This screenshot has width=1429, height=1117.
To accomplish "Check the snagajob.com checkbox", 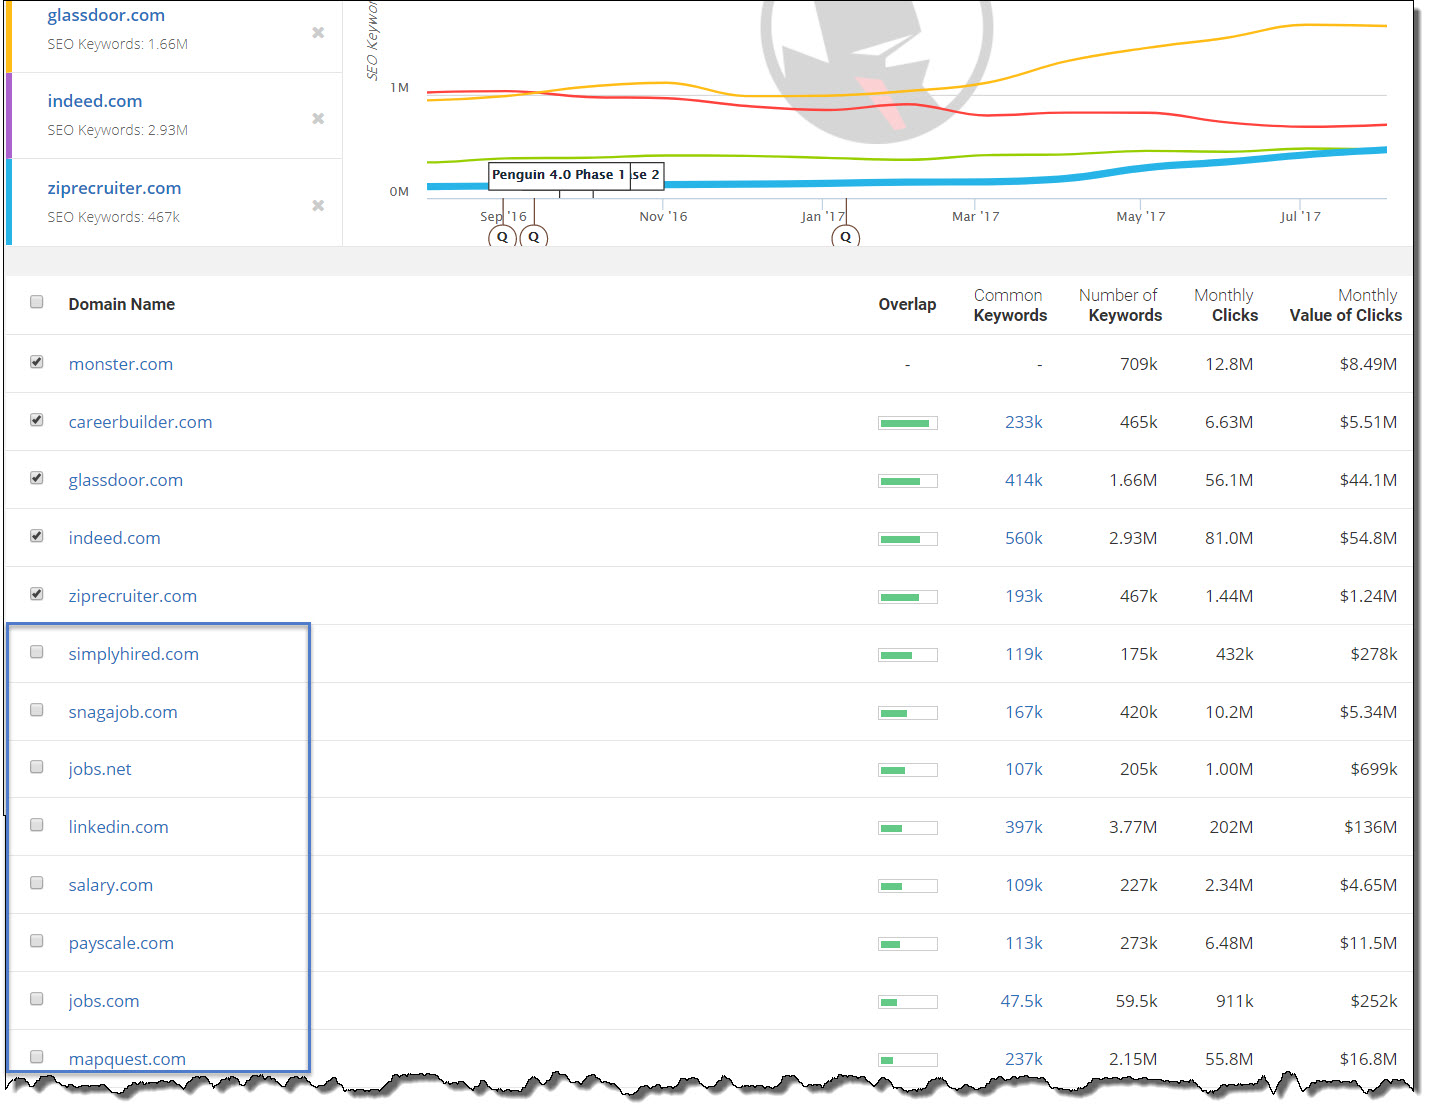I will (x=37, y=710).
